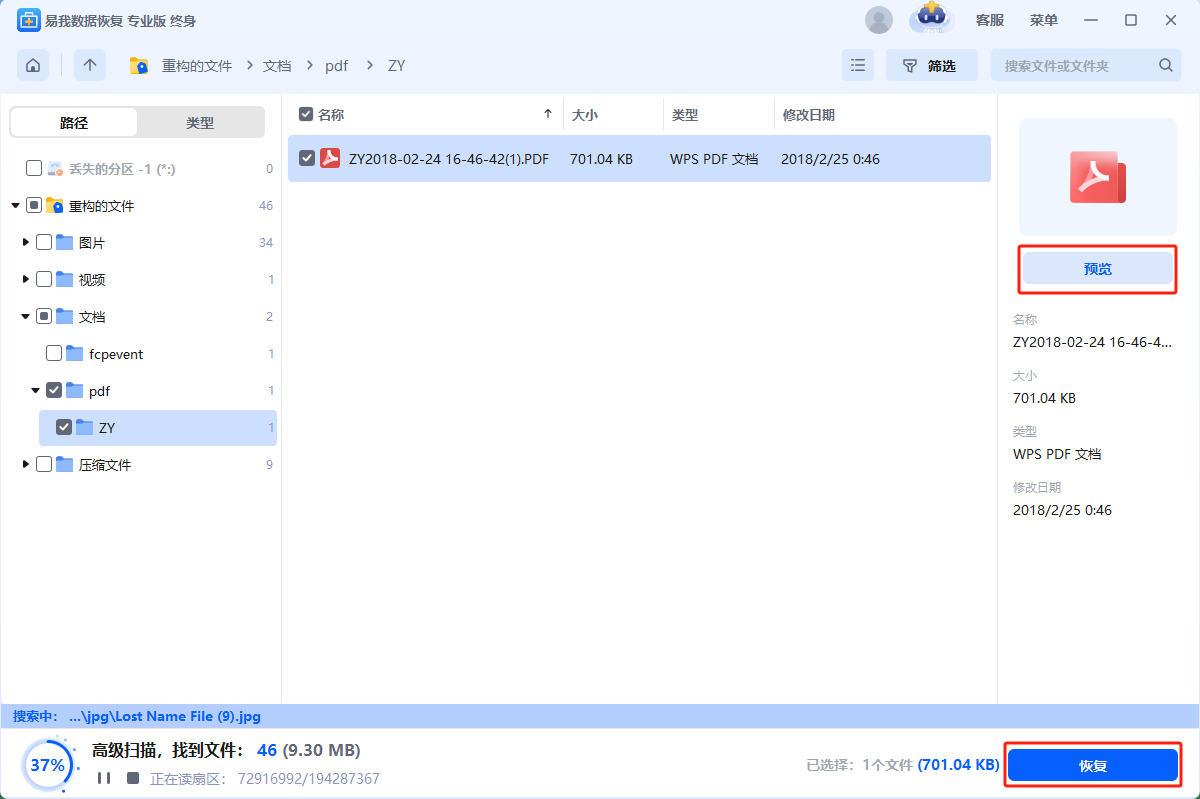Screen dimensions: 1200x799
Task: Switch view with the list layout icon
Action: pyautogui.click(x=857, y=66)
